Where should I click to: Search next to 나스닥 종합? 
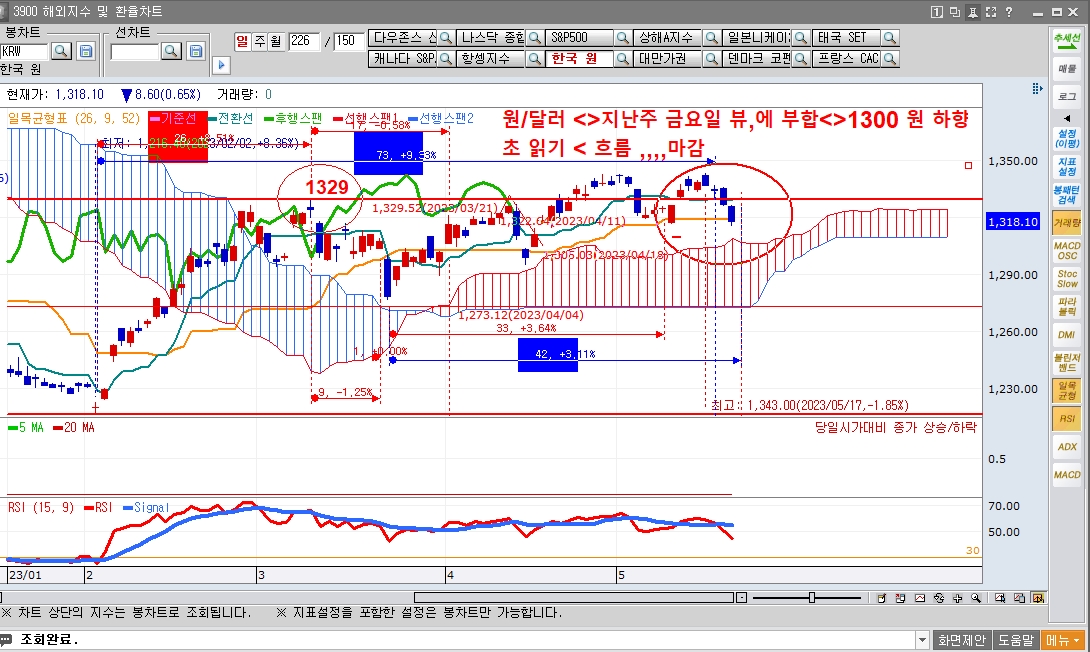[535, 38]
